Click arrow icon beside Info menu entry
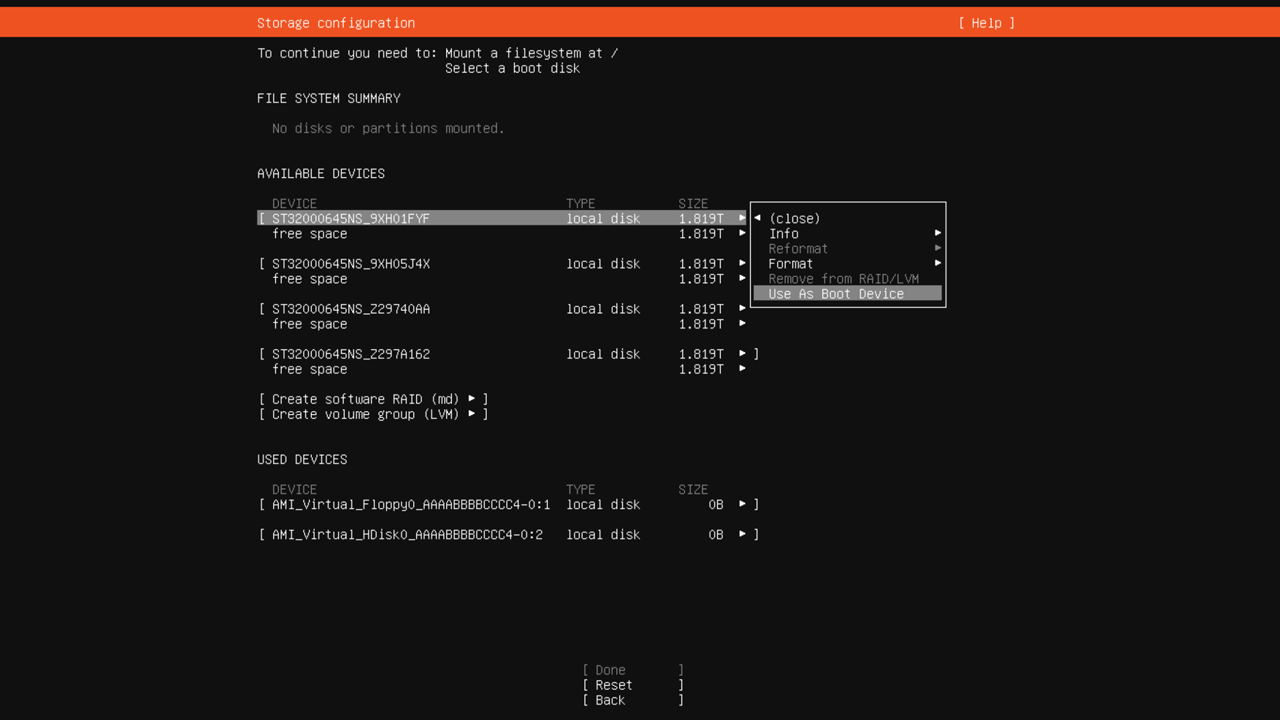Screen dimensions: 1280x720 [938, 234]
